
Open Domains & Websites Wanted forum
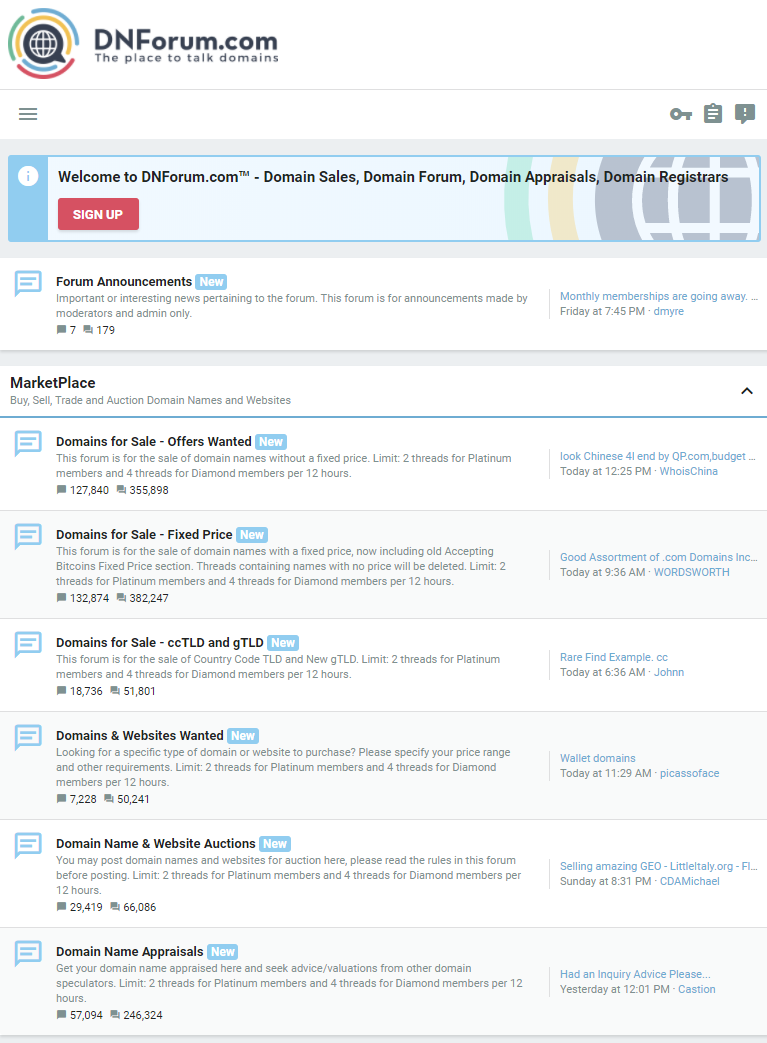coord(140,736)
